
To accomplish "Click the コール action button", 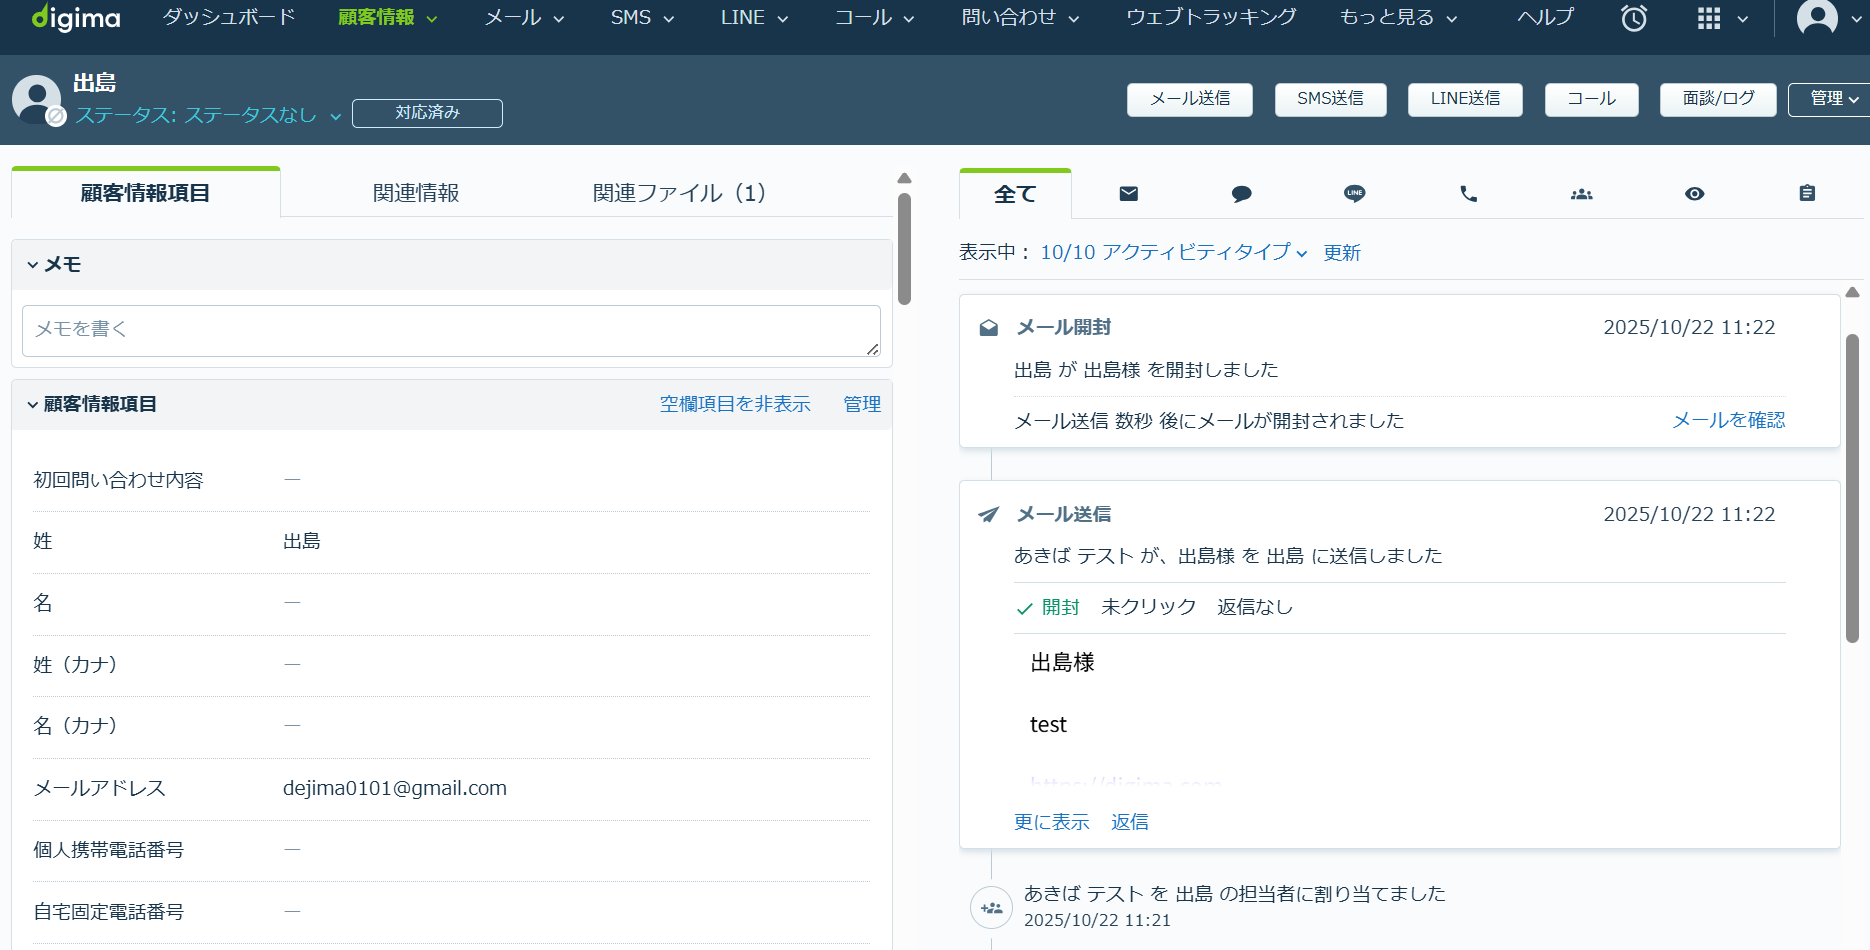I will pyautogui.click(x=1591, y=99).
